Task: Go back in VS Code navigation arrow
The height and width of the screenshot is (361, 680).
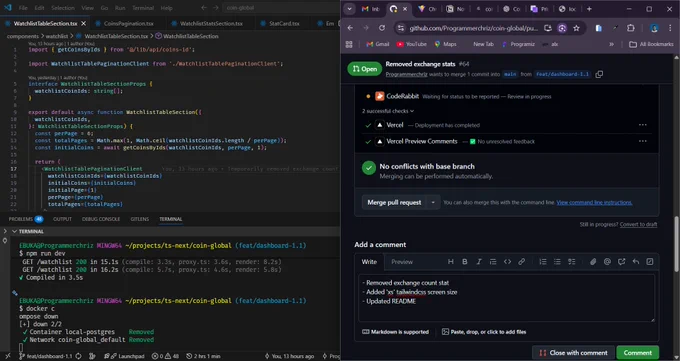Action: [x=204, y=8]
